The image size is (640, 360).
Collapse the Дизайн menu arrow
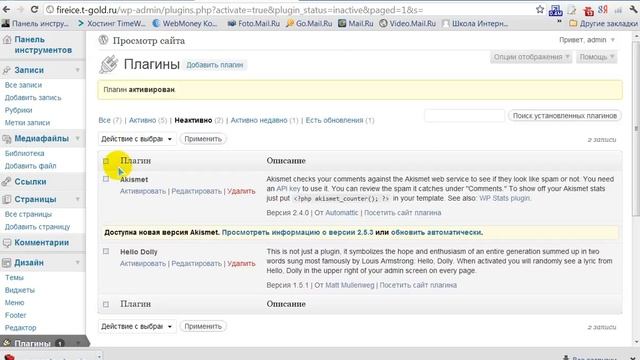[78, 263]
